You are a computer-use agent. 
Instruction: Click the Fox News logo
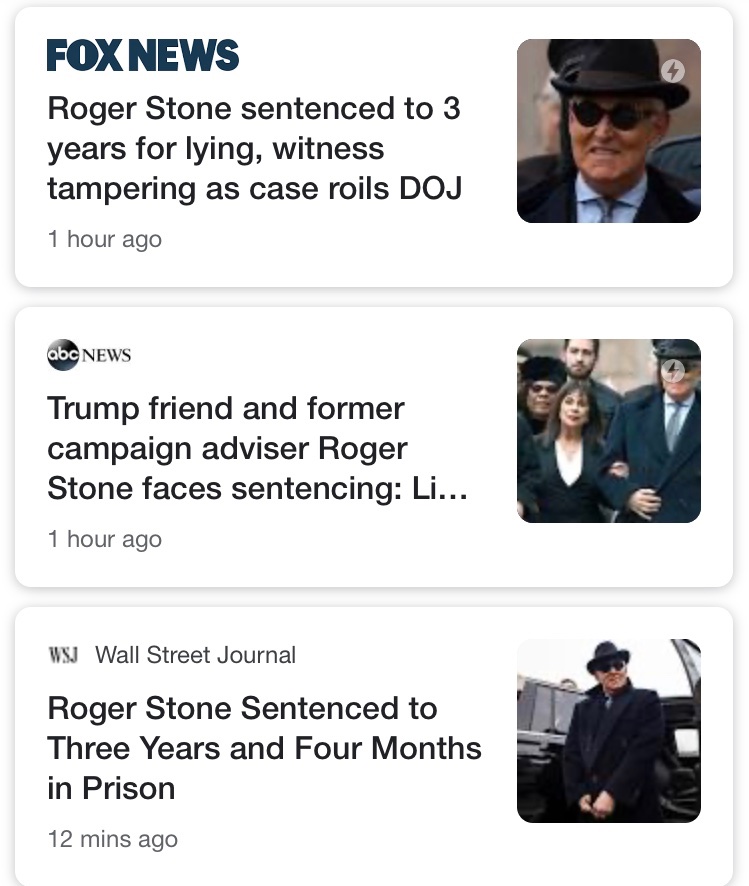pos(143,56)
